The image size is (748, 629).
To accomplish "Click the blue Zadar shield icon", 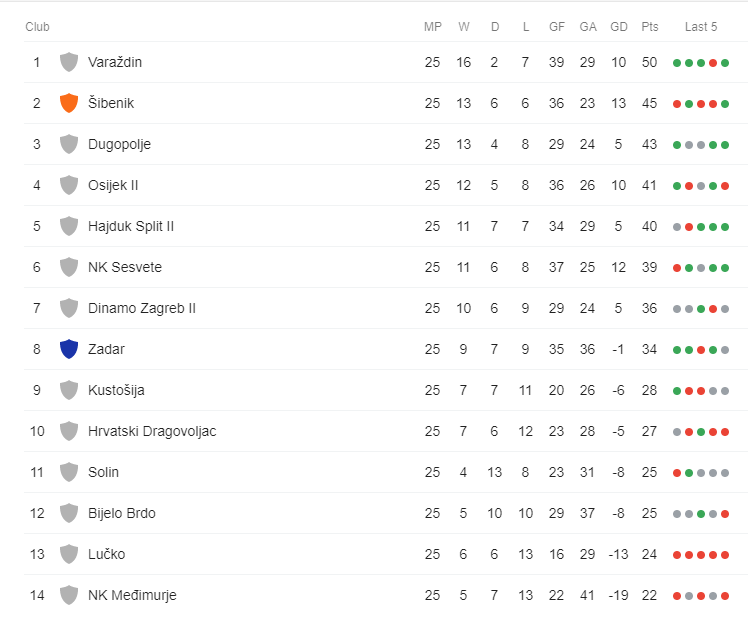I will click(x=69, y=349).
